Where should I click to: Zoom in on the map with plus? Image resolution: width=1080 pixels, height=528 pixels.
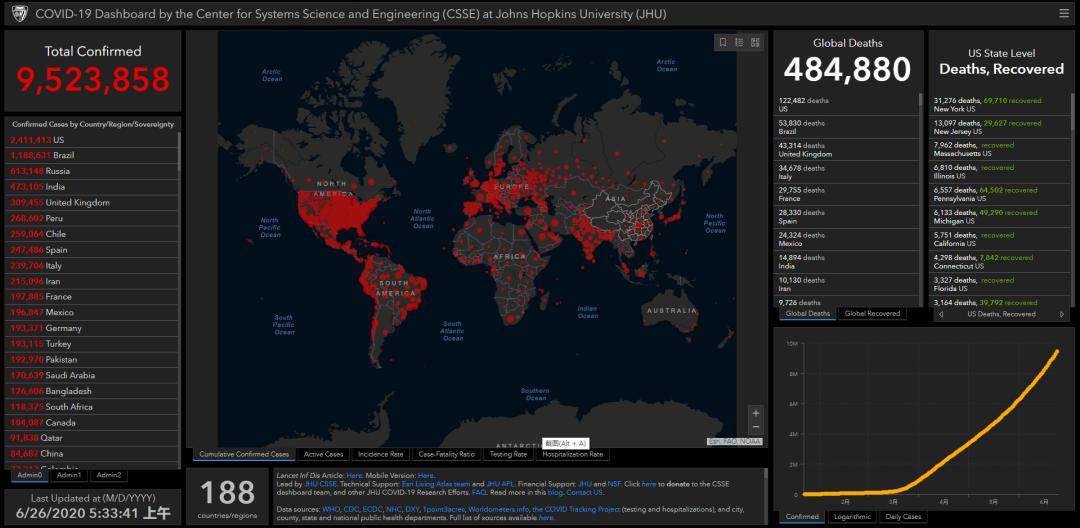click(756, 413)
